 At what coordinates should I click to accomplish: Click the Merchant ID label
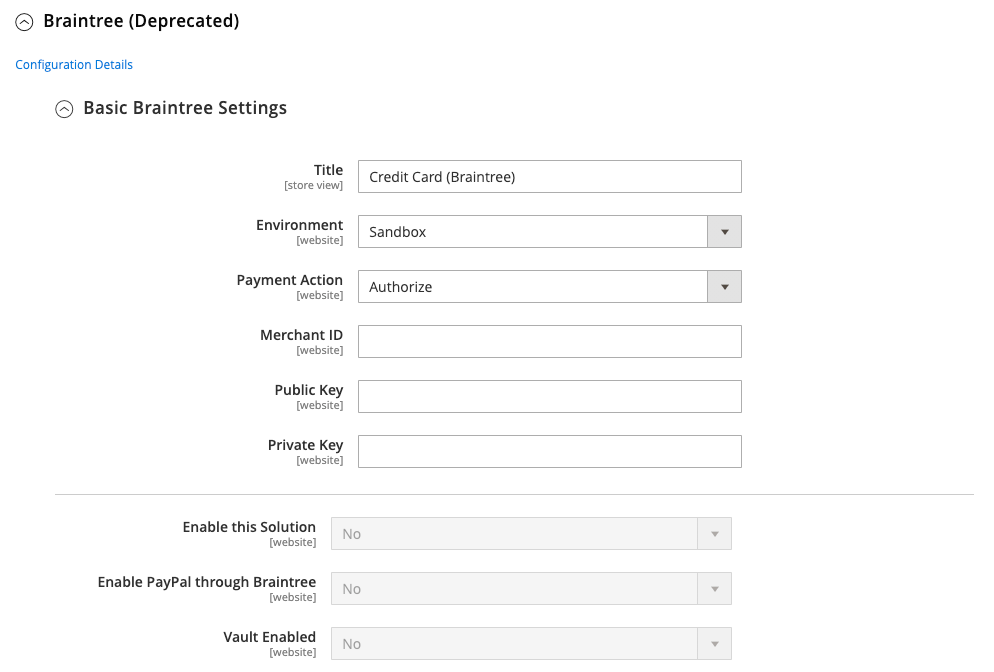302,335
